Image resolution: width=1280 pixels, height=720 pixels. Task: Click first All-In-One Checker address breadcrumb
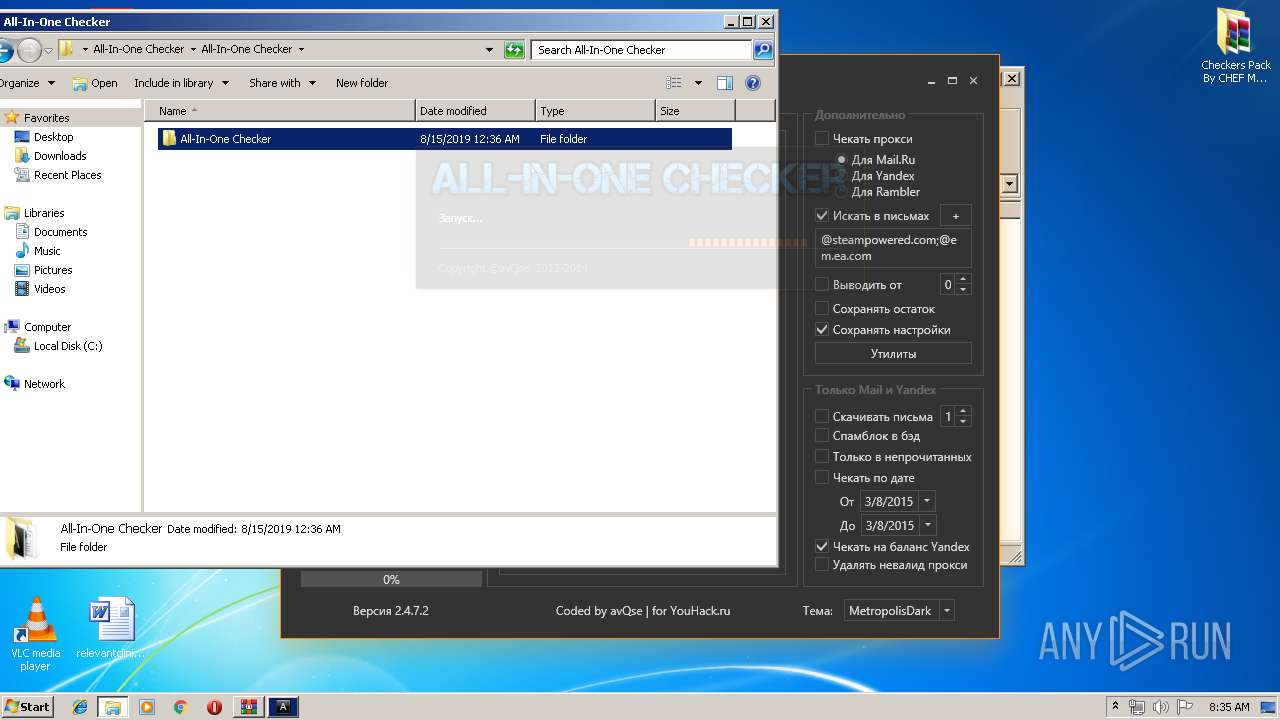(x=138, y=49)
